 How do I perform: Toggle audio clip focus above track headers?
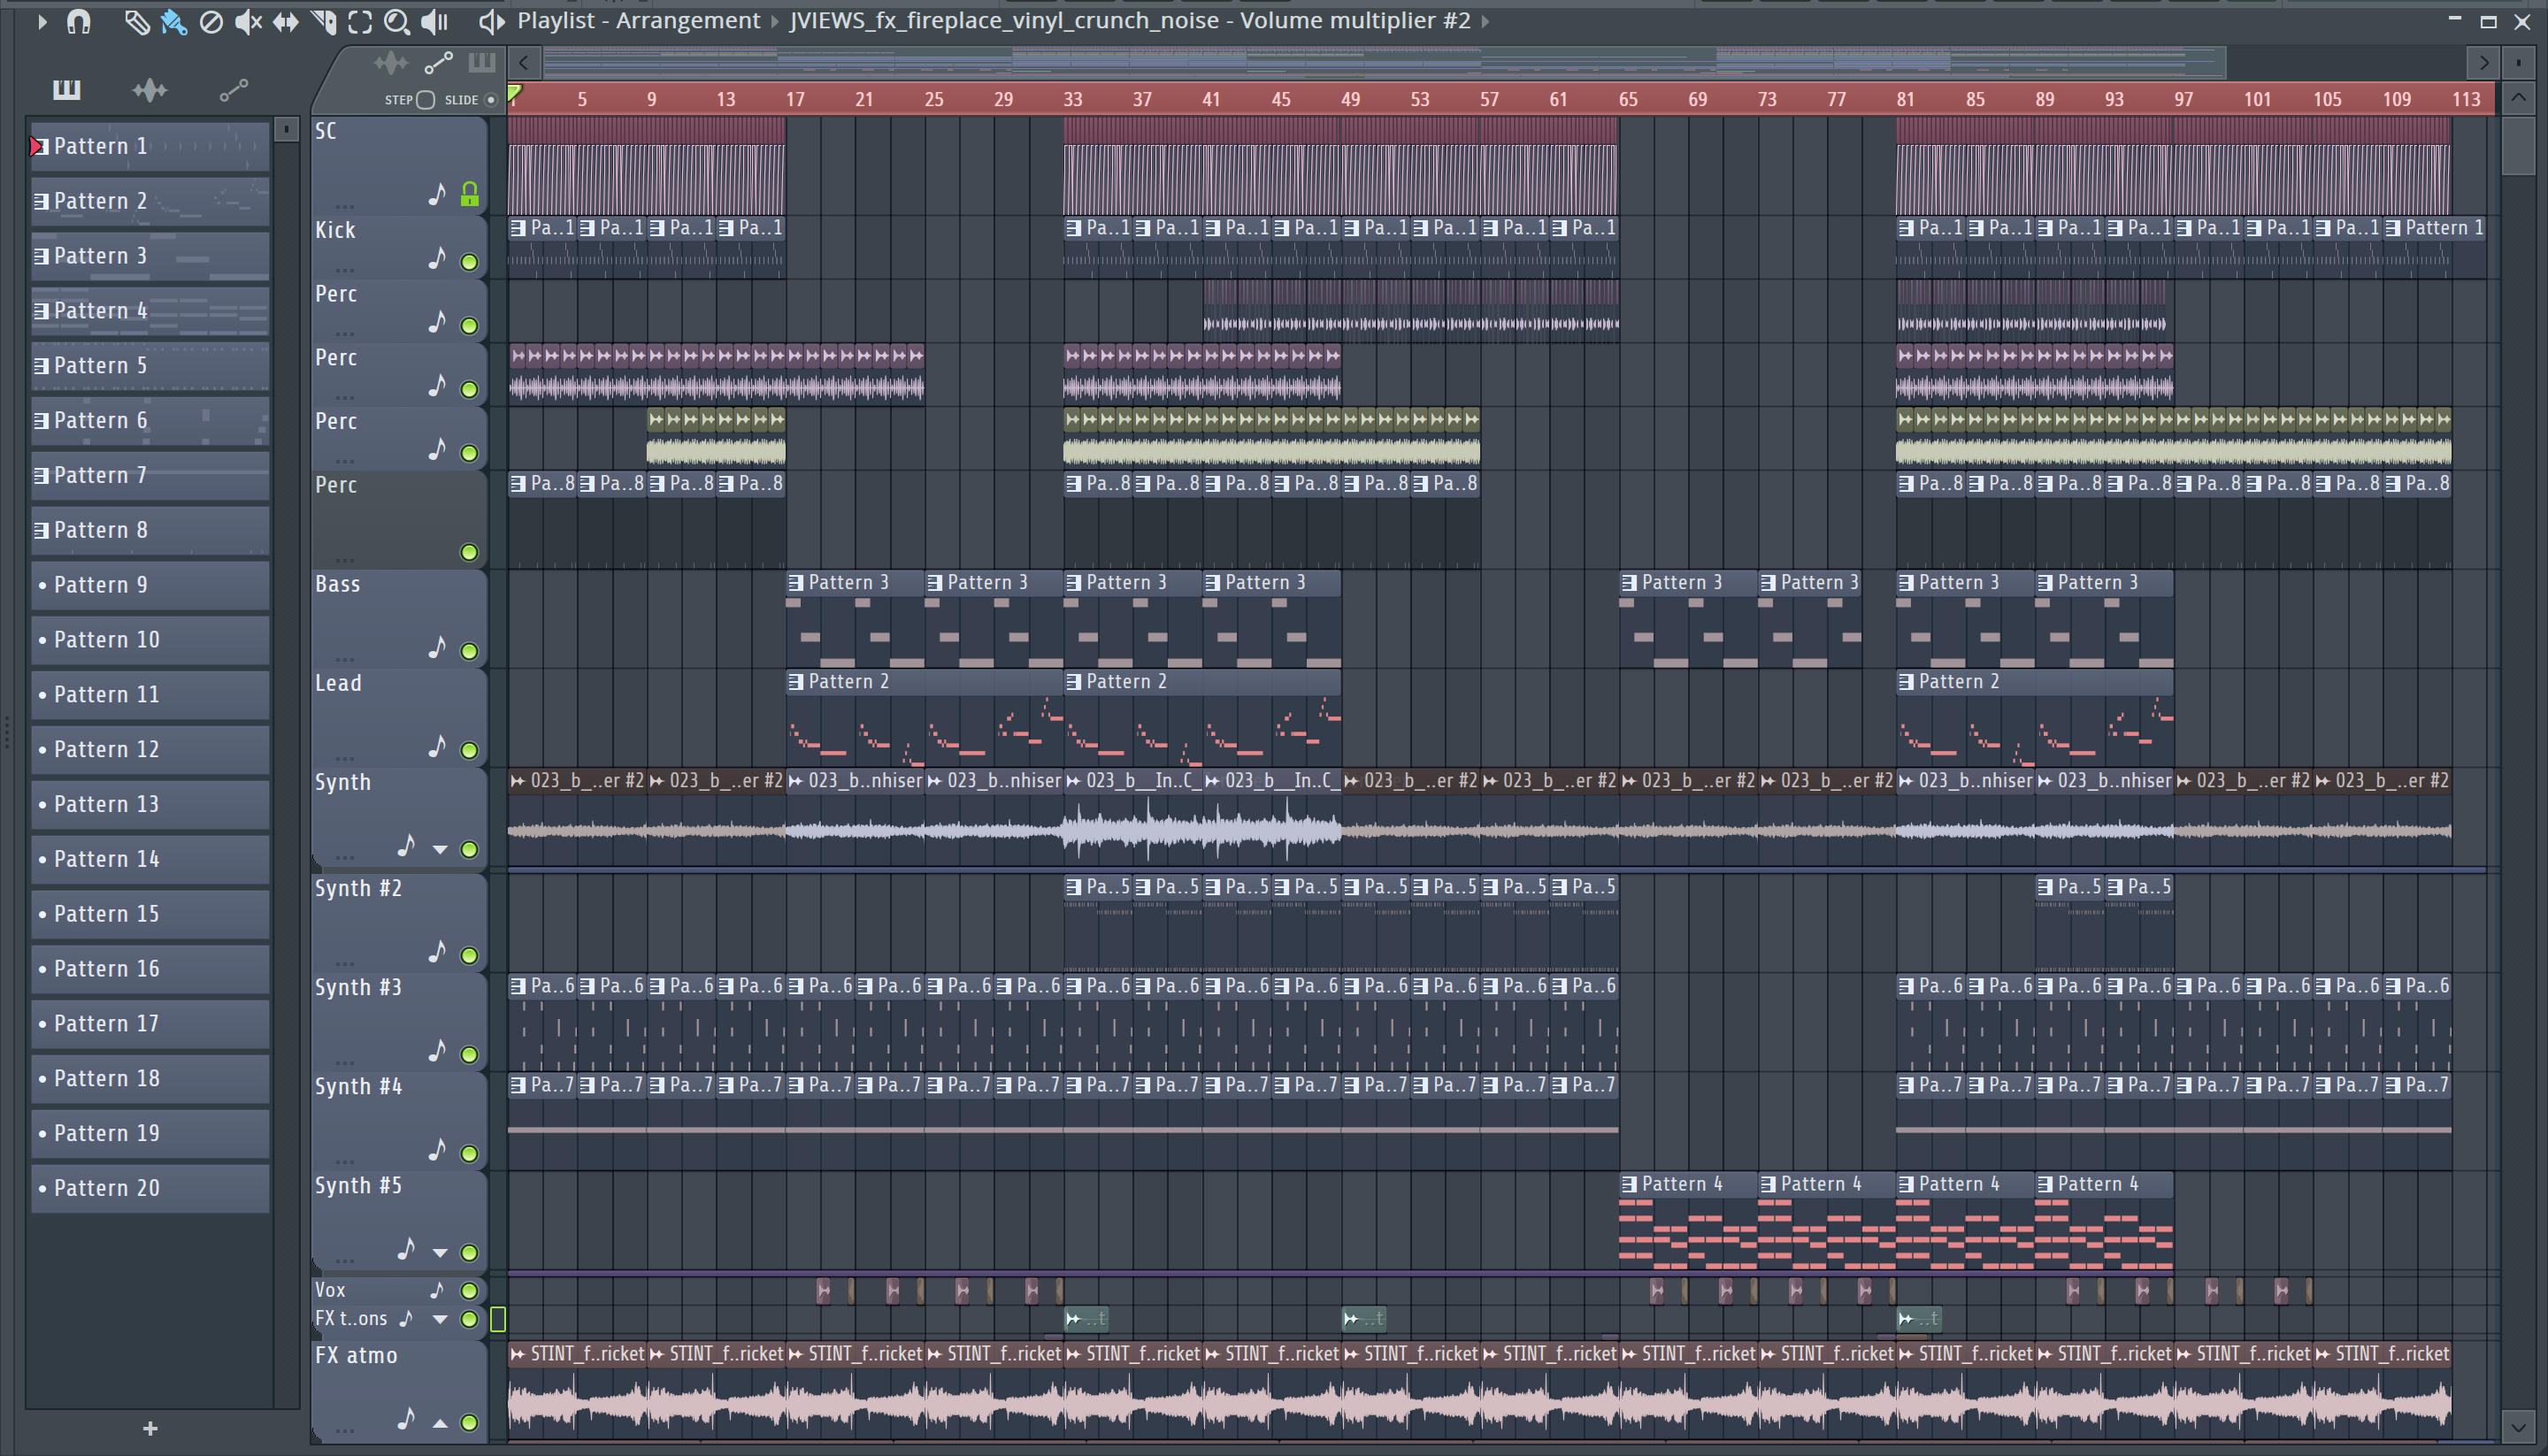pyautogui.click(x=390, y=64)
